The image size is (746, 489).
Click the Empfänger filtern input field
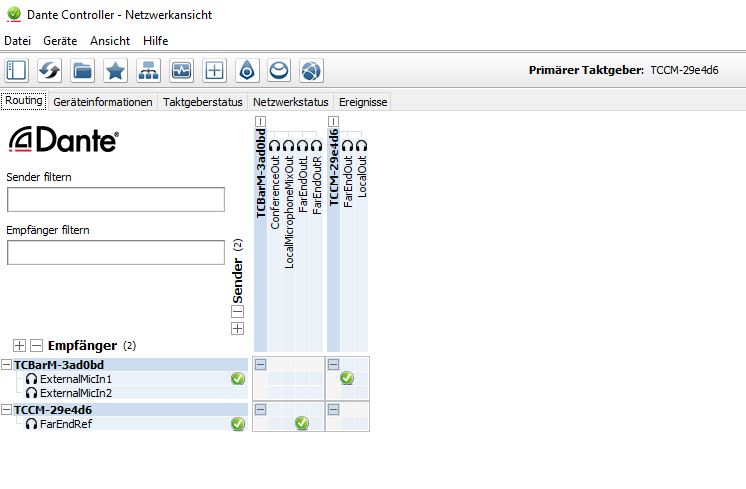pos(116,253)
